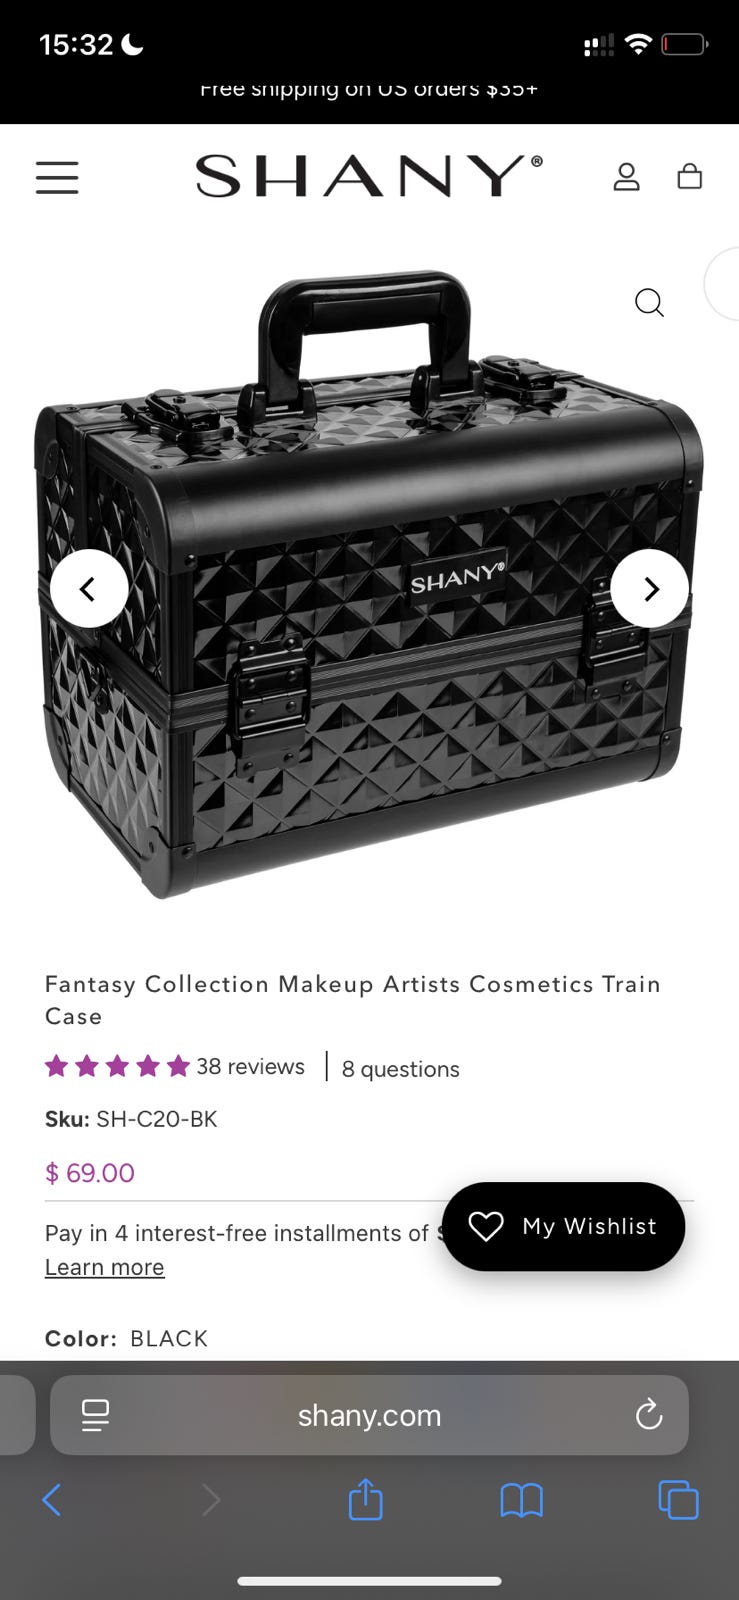The width and height of the screenshot is (739, 1600).
Task: Show the previous product image
Action: click(89, 589)
